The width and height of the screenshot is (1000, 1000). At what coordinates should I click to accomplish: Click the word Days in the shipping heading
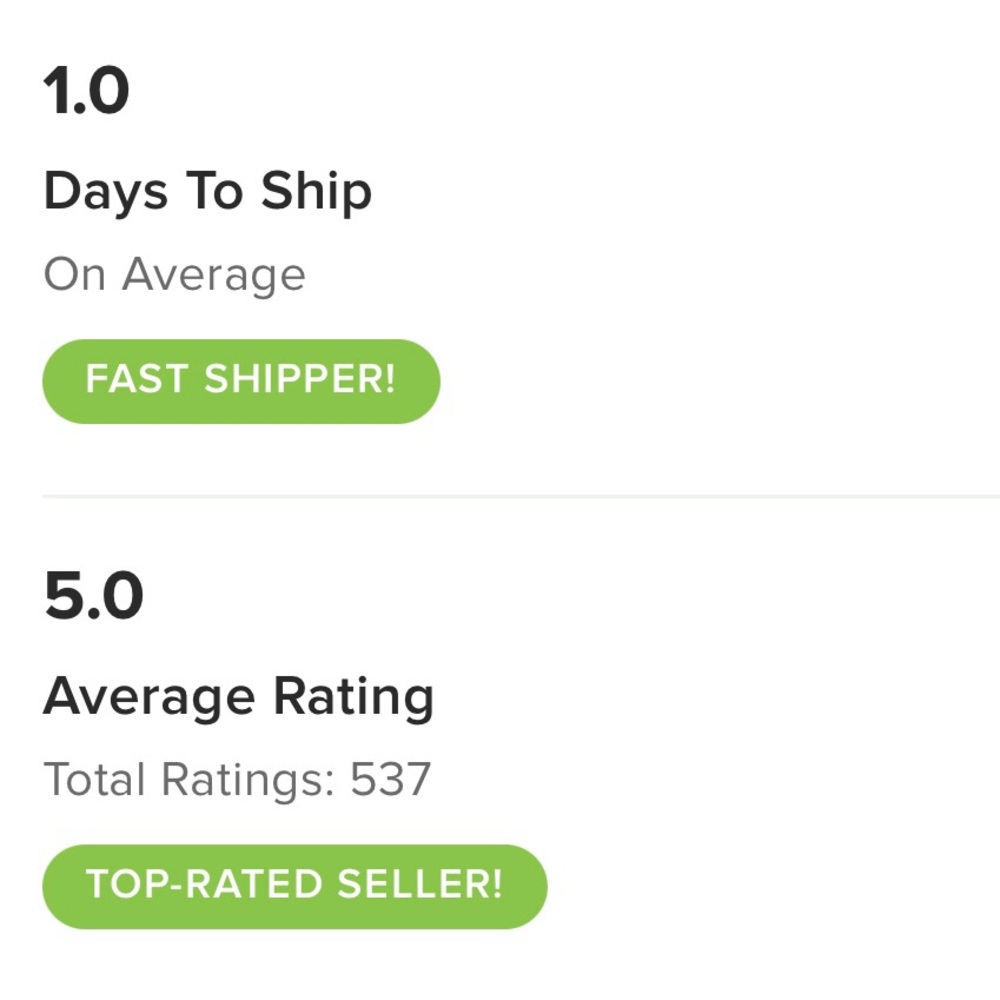pyautogui.click(x=106, y=193)
